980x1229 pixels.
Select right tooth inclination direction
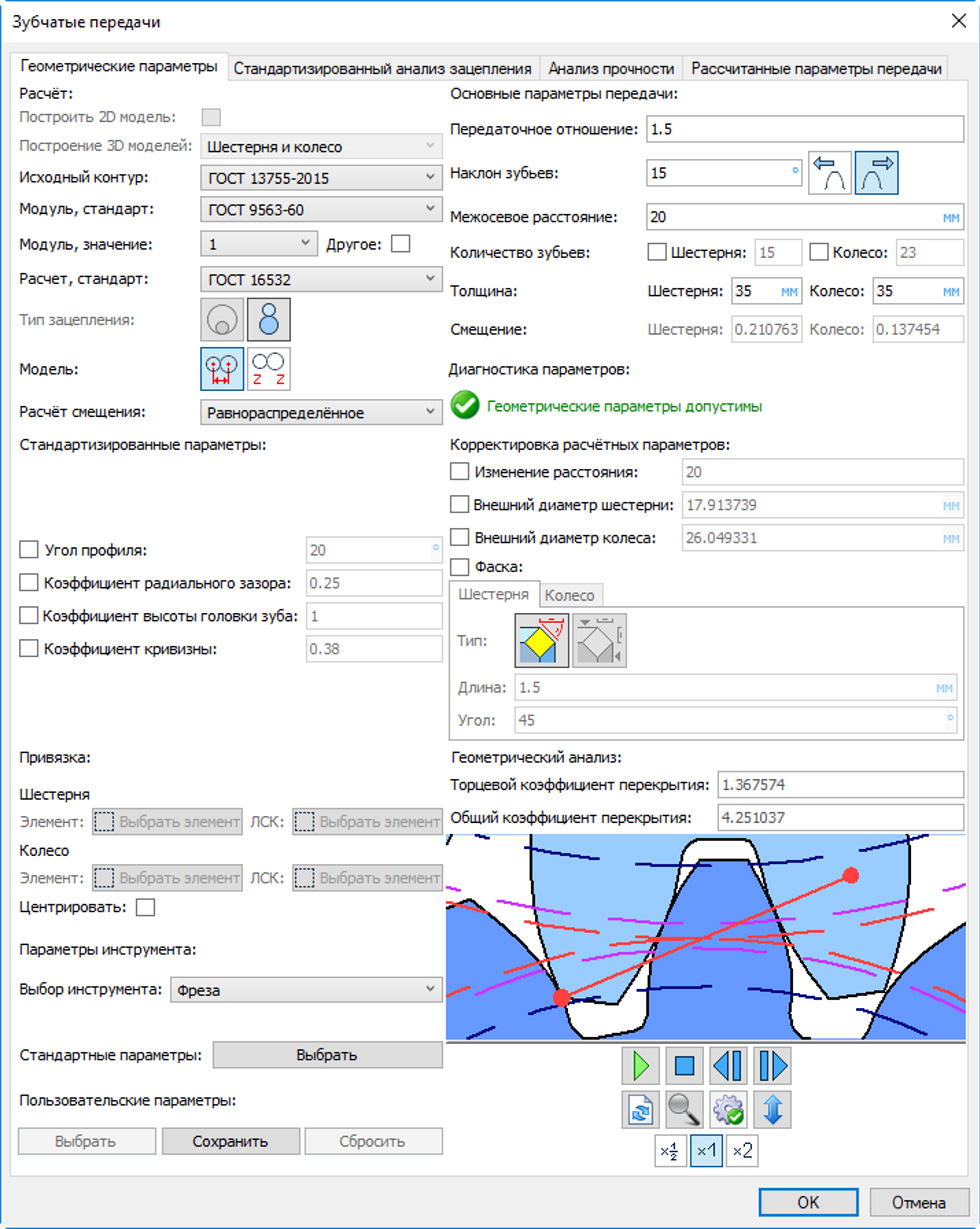coord(876,173)
